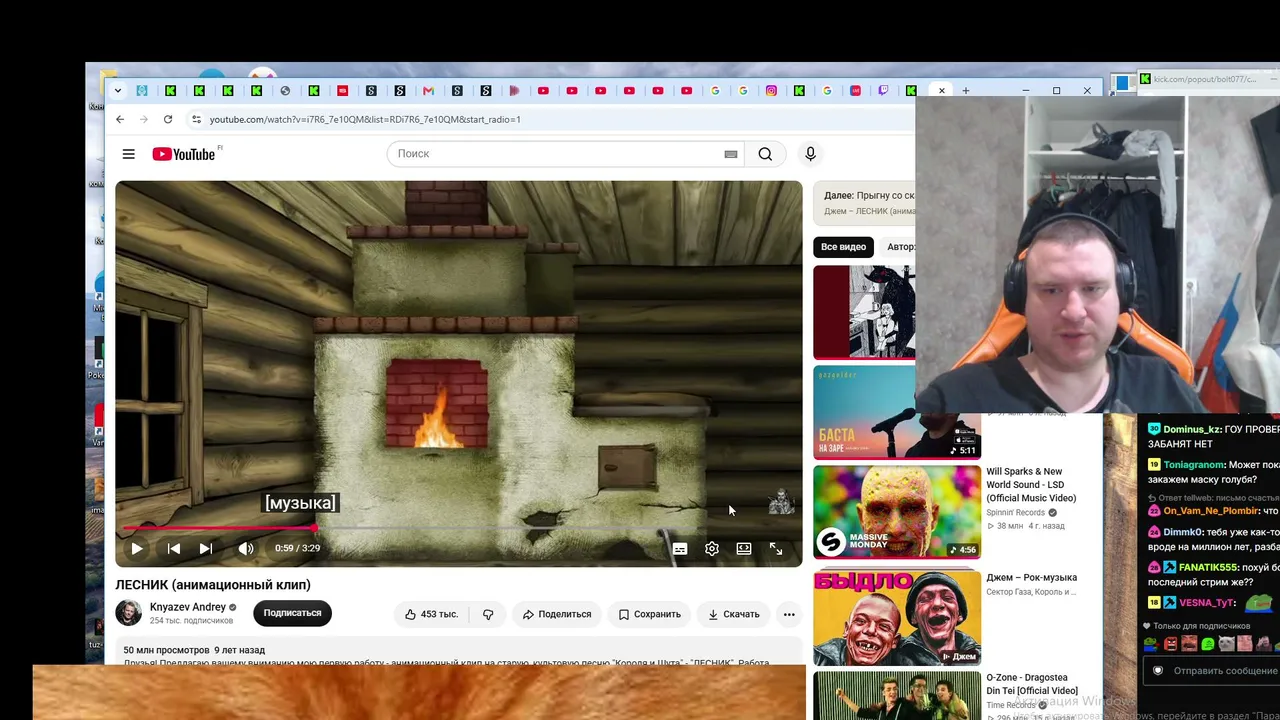Open the O-Zone Dragostea Din Tei title

pyautogui.click(x=1032, y=684)
